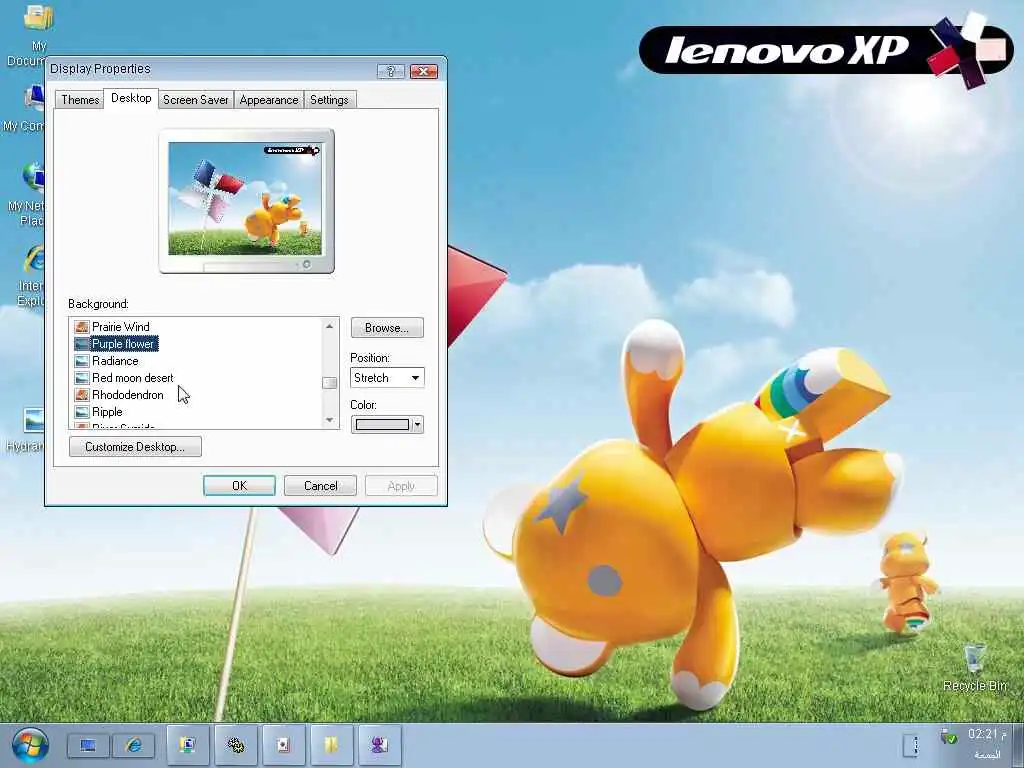The height and width of the screenshot is (768, 1024).
Task: Open the Appearance tab
Action: 269,99
